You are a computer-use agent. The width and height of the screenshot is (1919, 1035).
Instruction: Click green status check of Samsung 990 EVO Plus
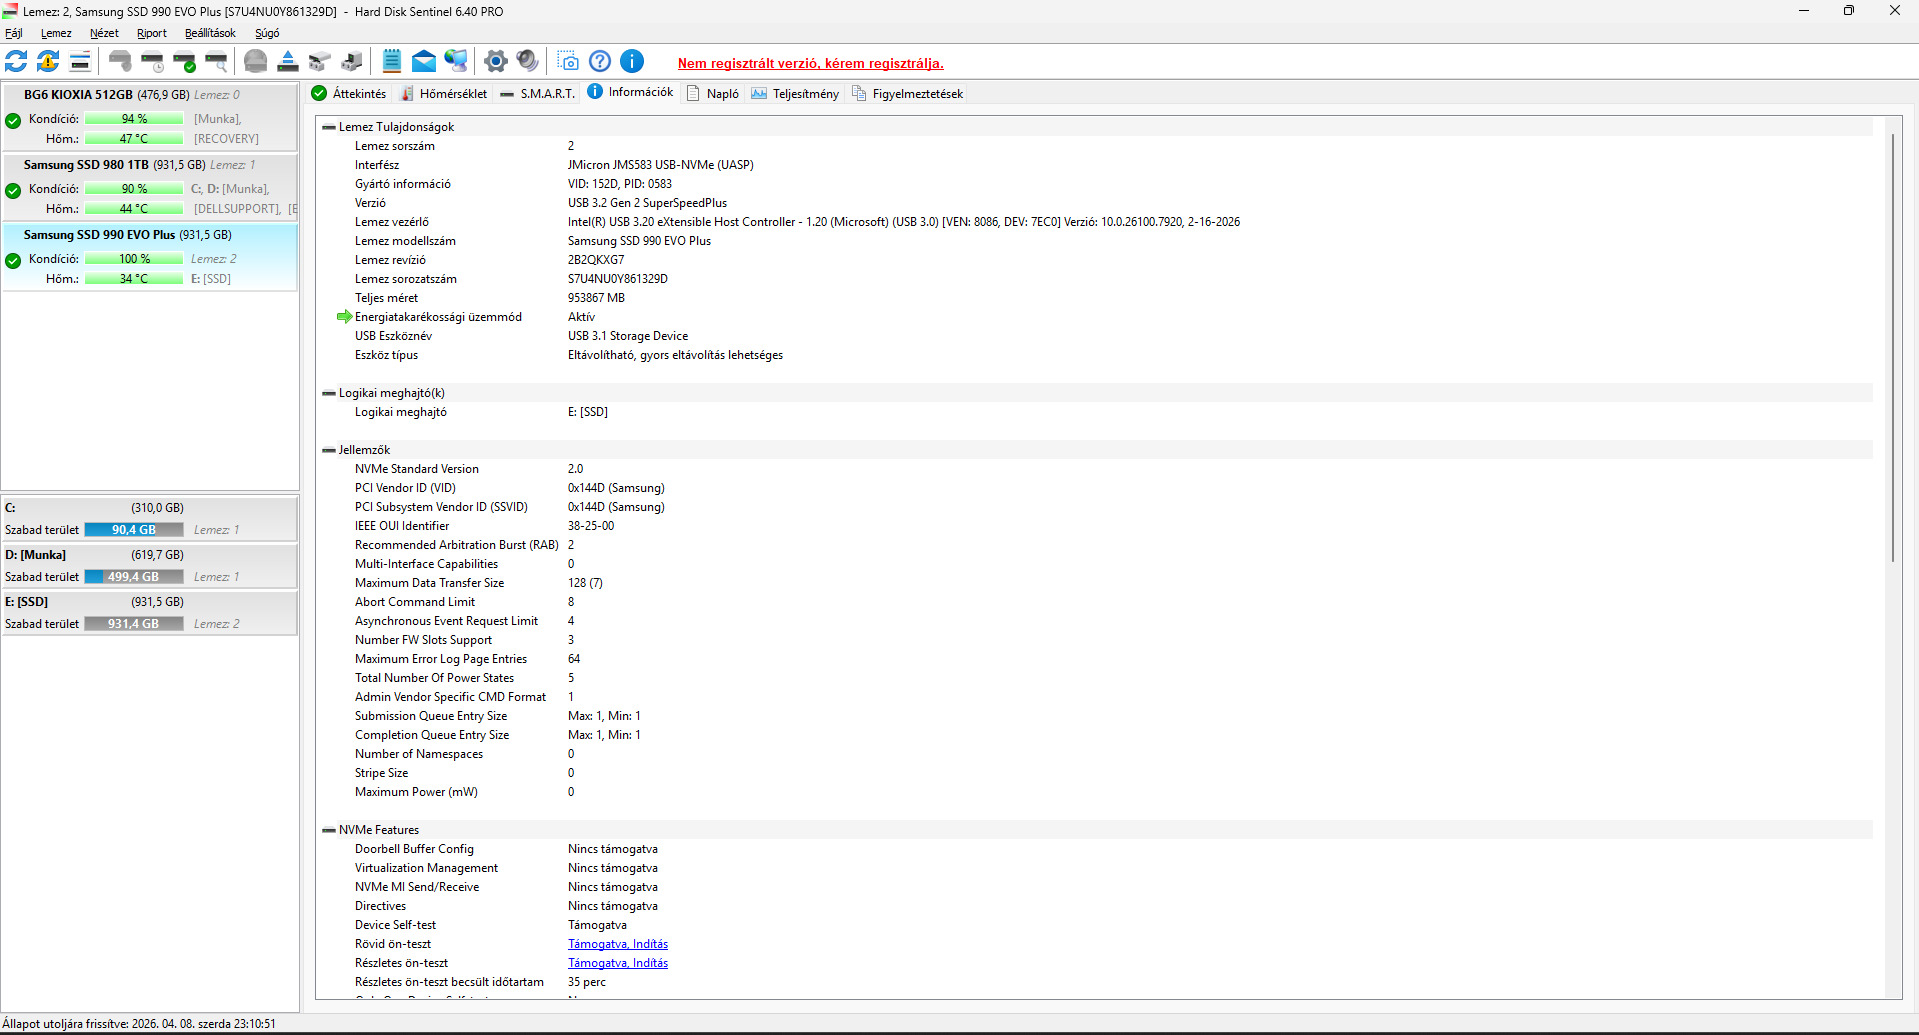point(13,261)
